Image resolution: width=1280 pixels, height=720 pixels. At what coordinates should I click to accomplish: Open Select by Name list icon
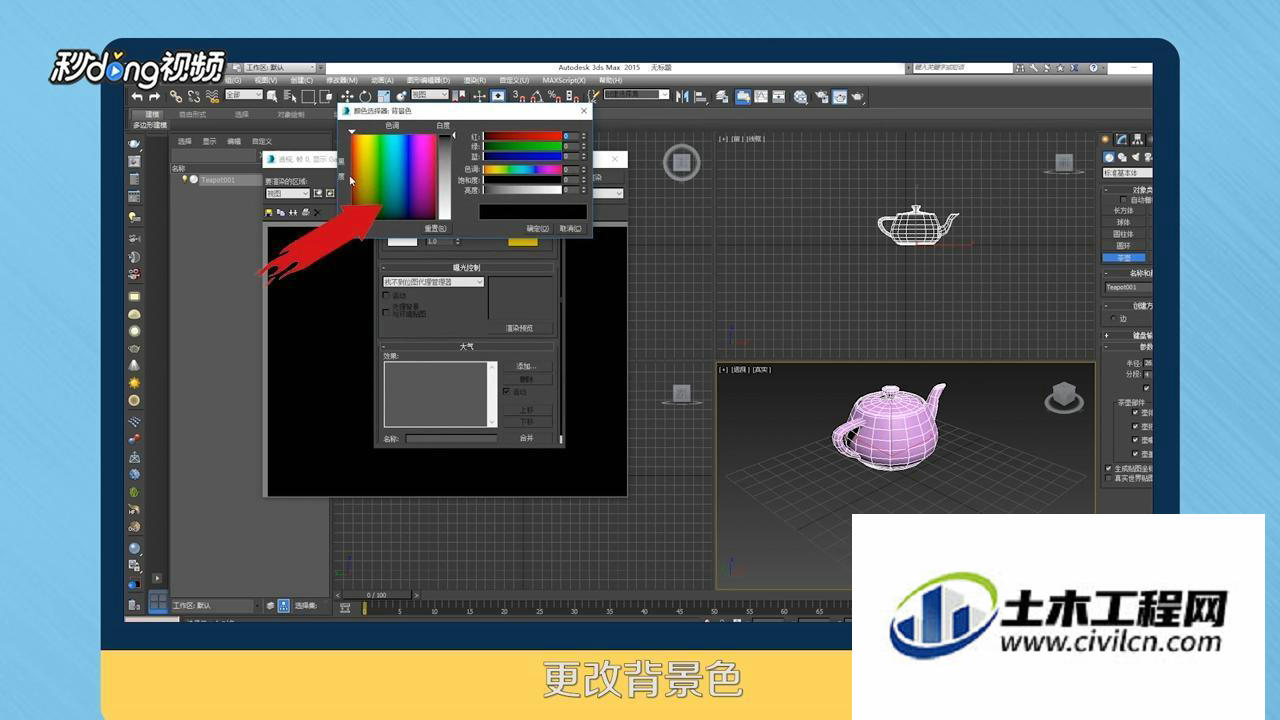click(290, 96)
